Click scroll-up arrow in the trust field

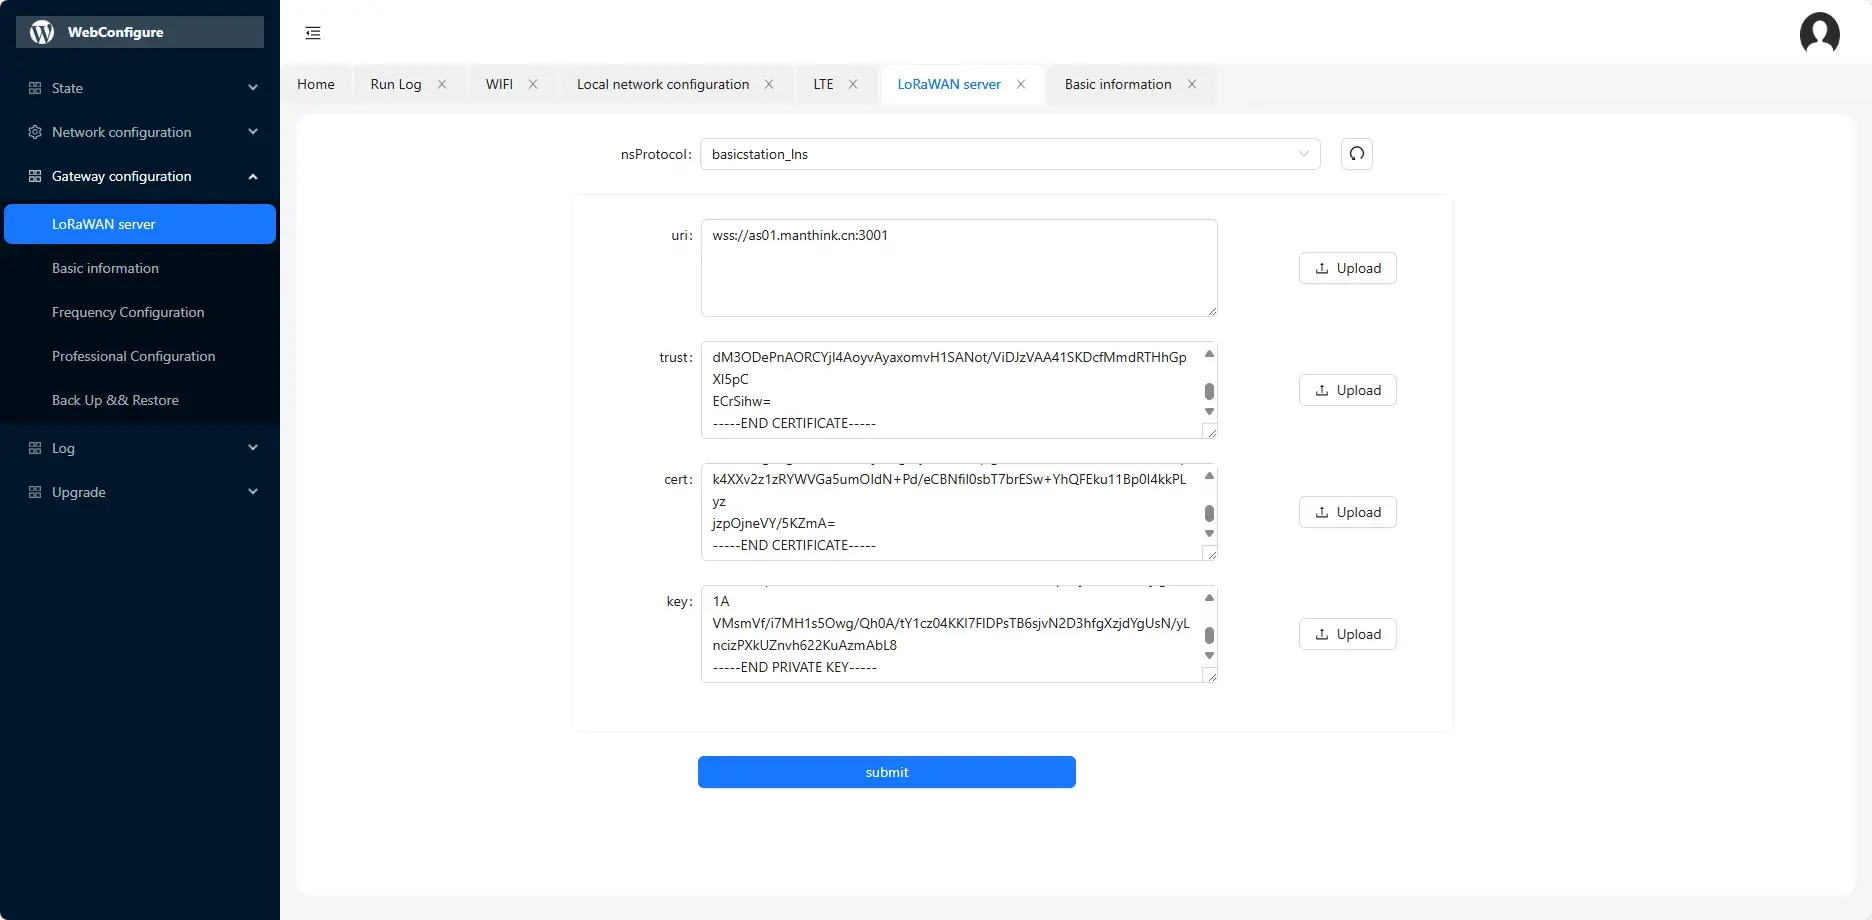coord(1209,354)
